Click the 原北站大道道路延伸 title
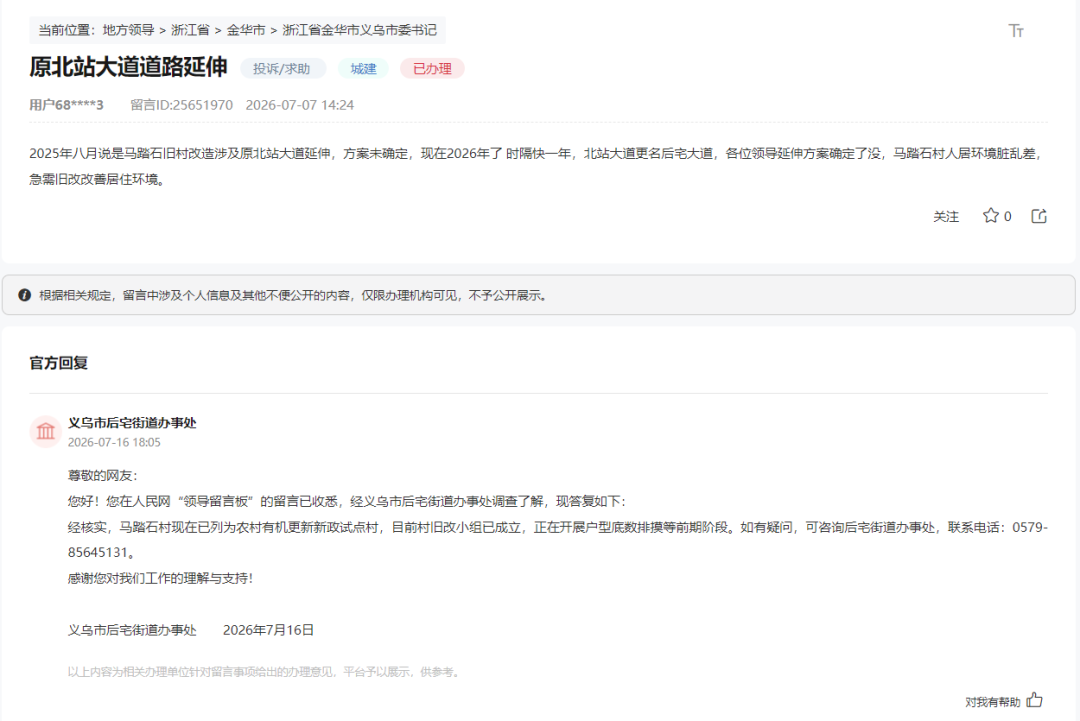Screen dimensions: 1080x721 point(128,67)
